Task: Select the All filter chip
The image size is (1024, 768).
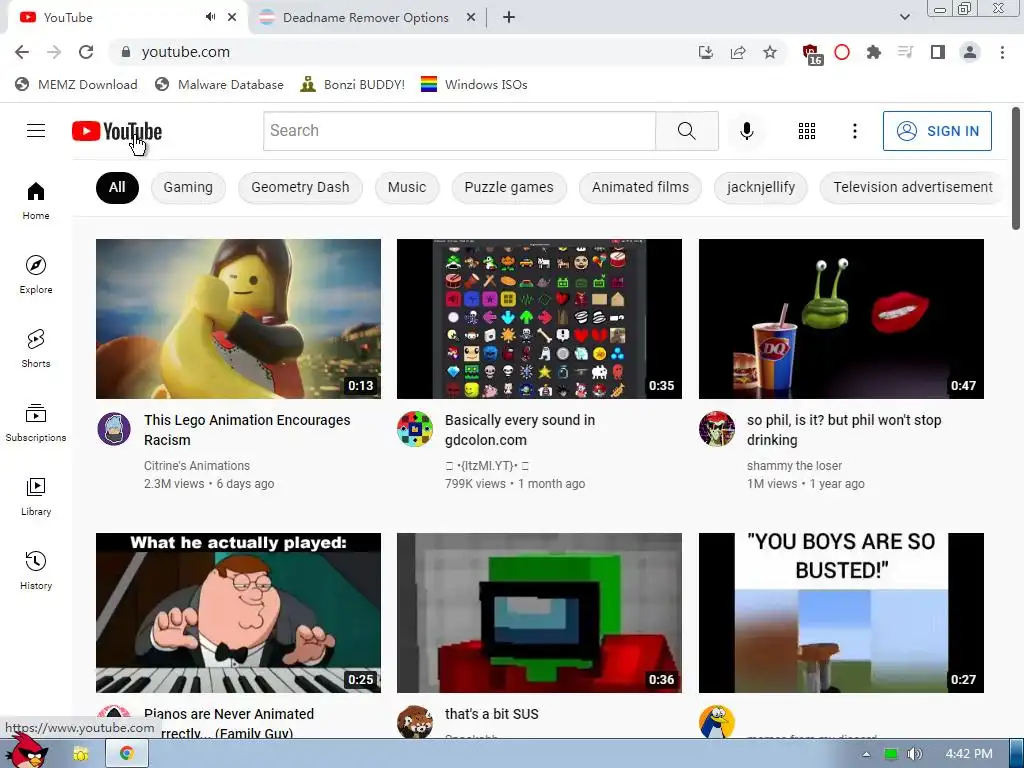Action: pyautogui.click(x=117, y=187)
